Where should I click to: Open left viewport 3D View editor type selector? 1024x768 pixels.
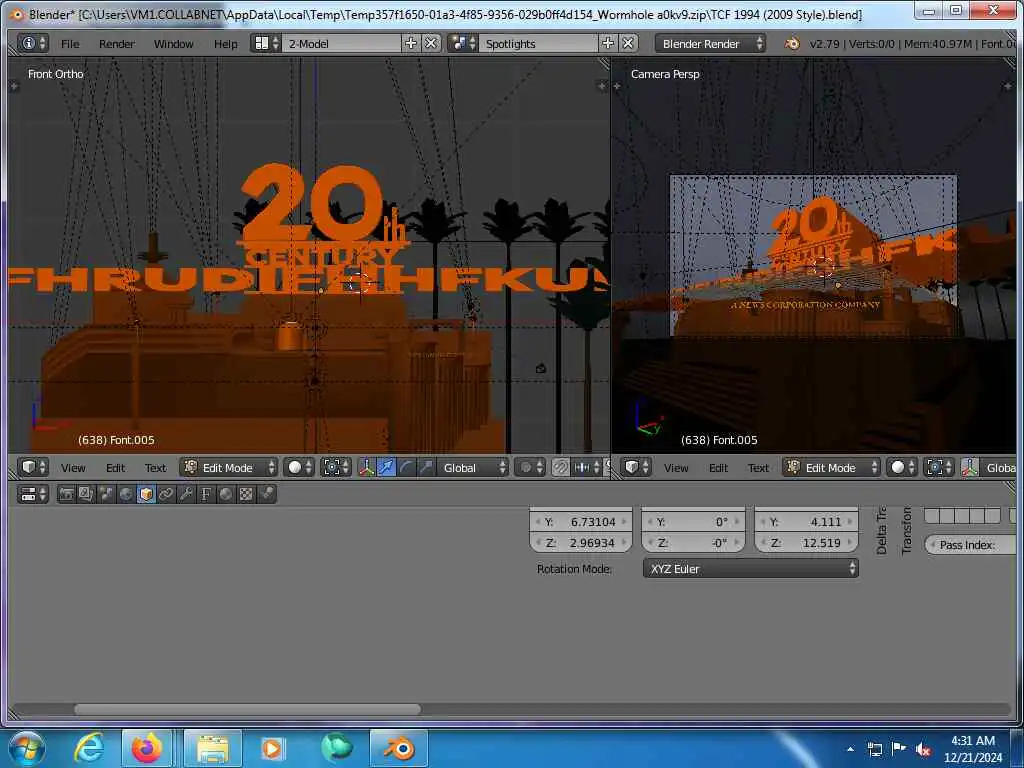[x=33, y=468]
